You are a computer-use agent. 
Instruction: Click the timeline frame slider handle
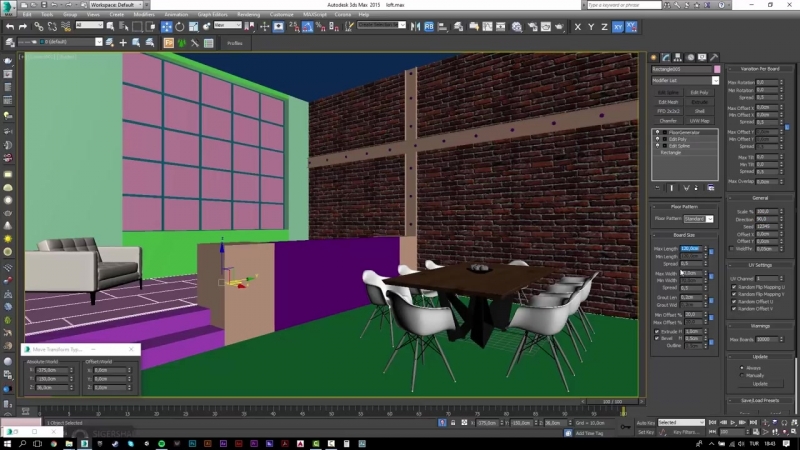[x=612, y=402]
